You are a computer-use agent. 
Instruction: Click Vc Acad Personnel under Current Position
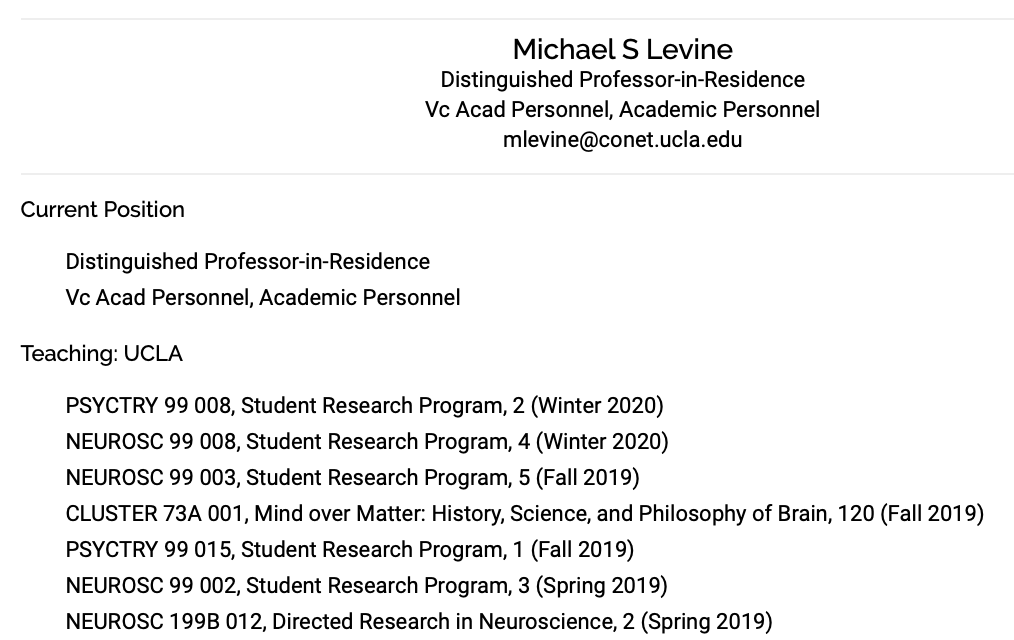tap(263, 298)
